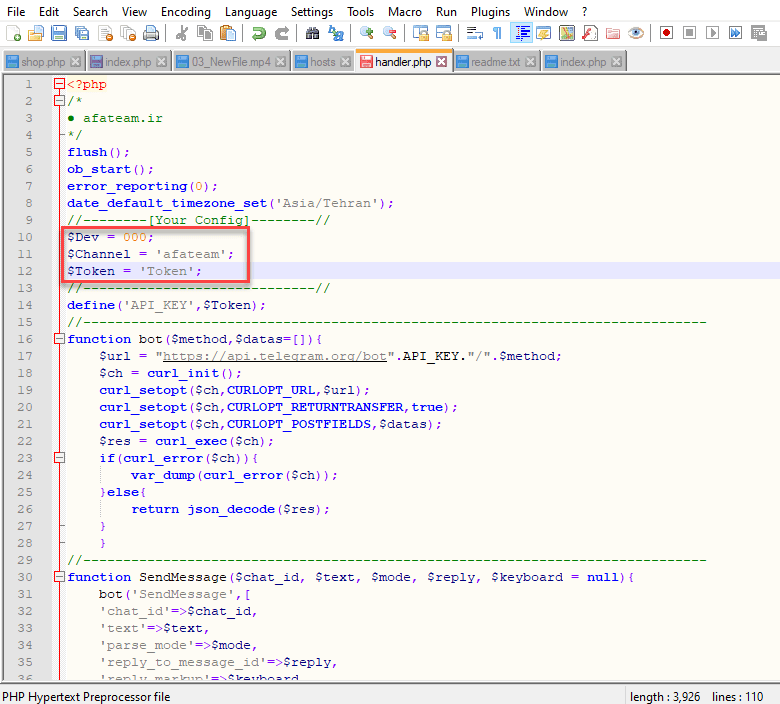The height and width of the screenshot is (704, 780).
Task: Click the Zoom In magnifier icon
Action: tap(366, 33)
